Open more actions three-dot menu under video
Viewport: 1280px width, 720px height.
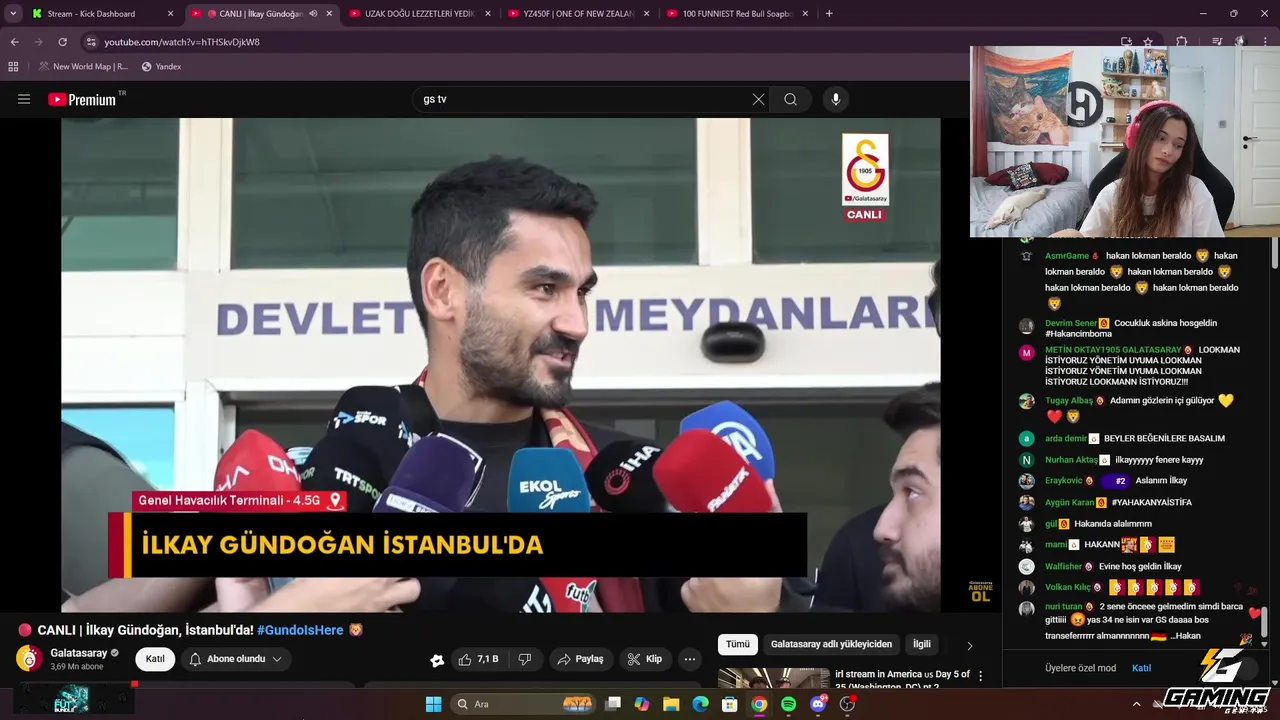(x=689, y=659)
